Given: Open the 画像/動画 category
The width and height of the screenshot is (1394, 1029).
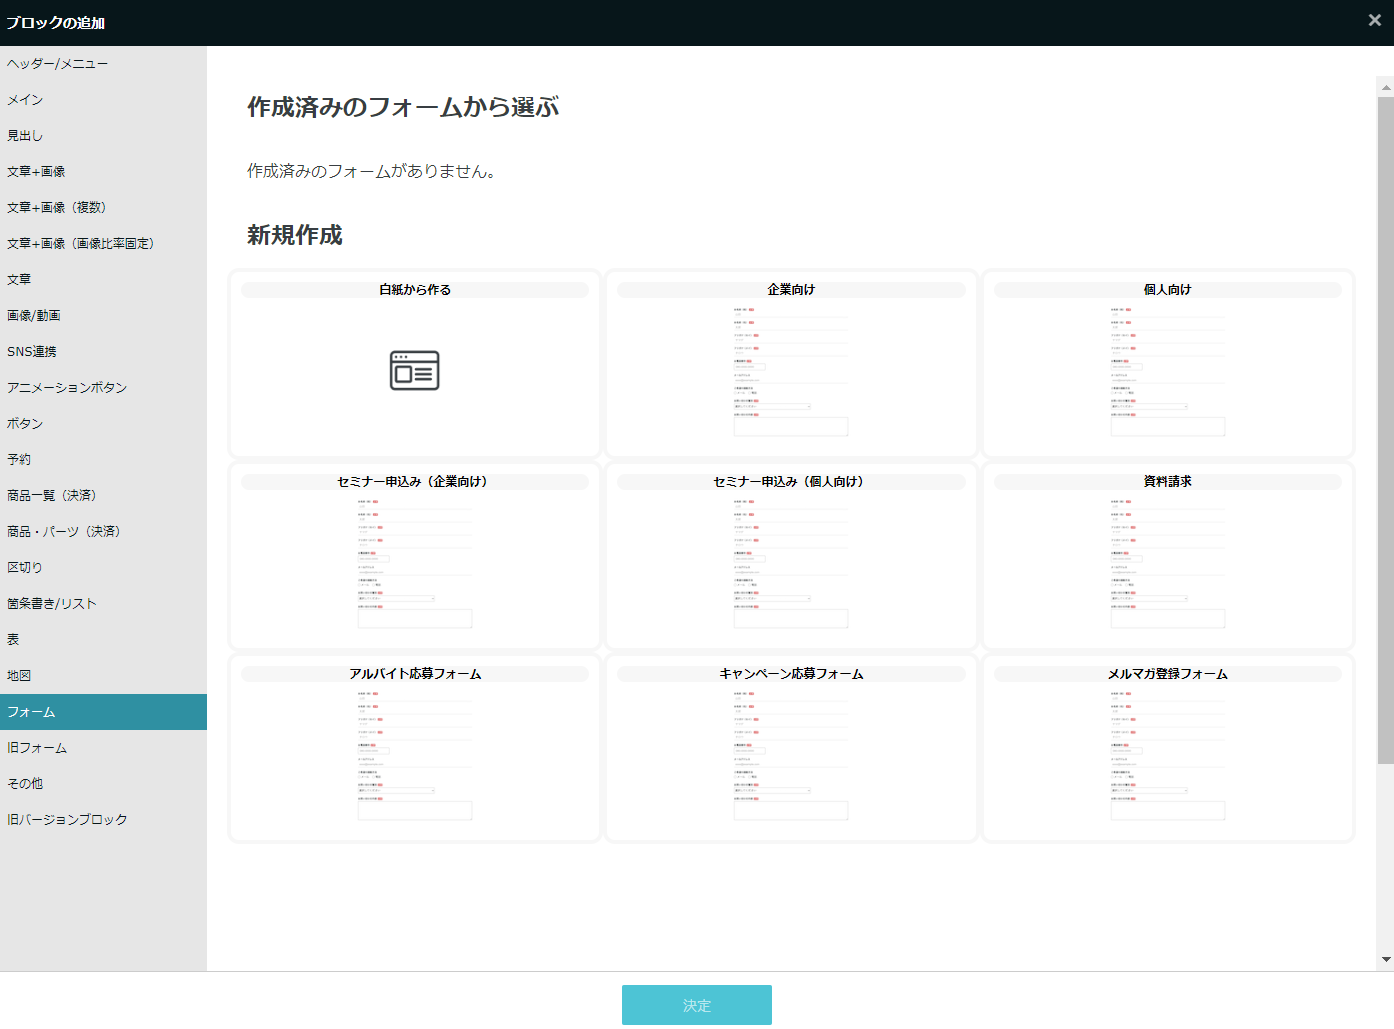Looking at the screenshot, I should [x=103, y=316].
